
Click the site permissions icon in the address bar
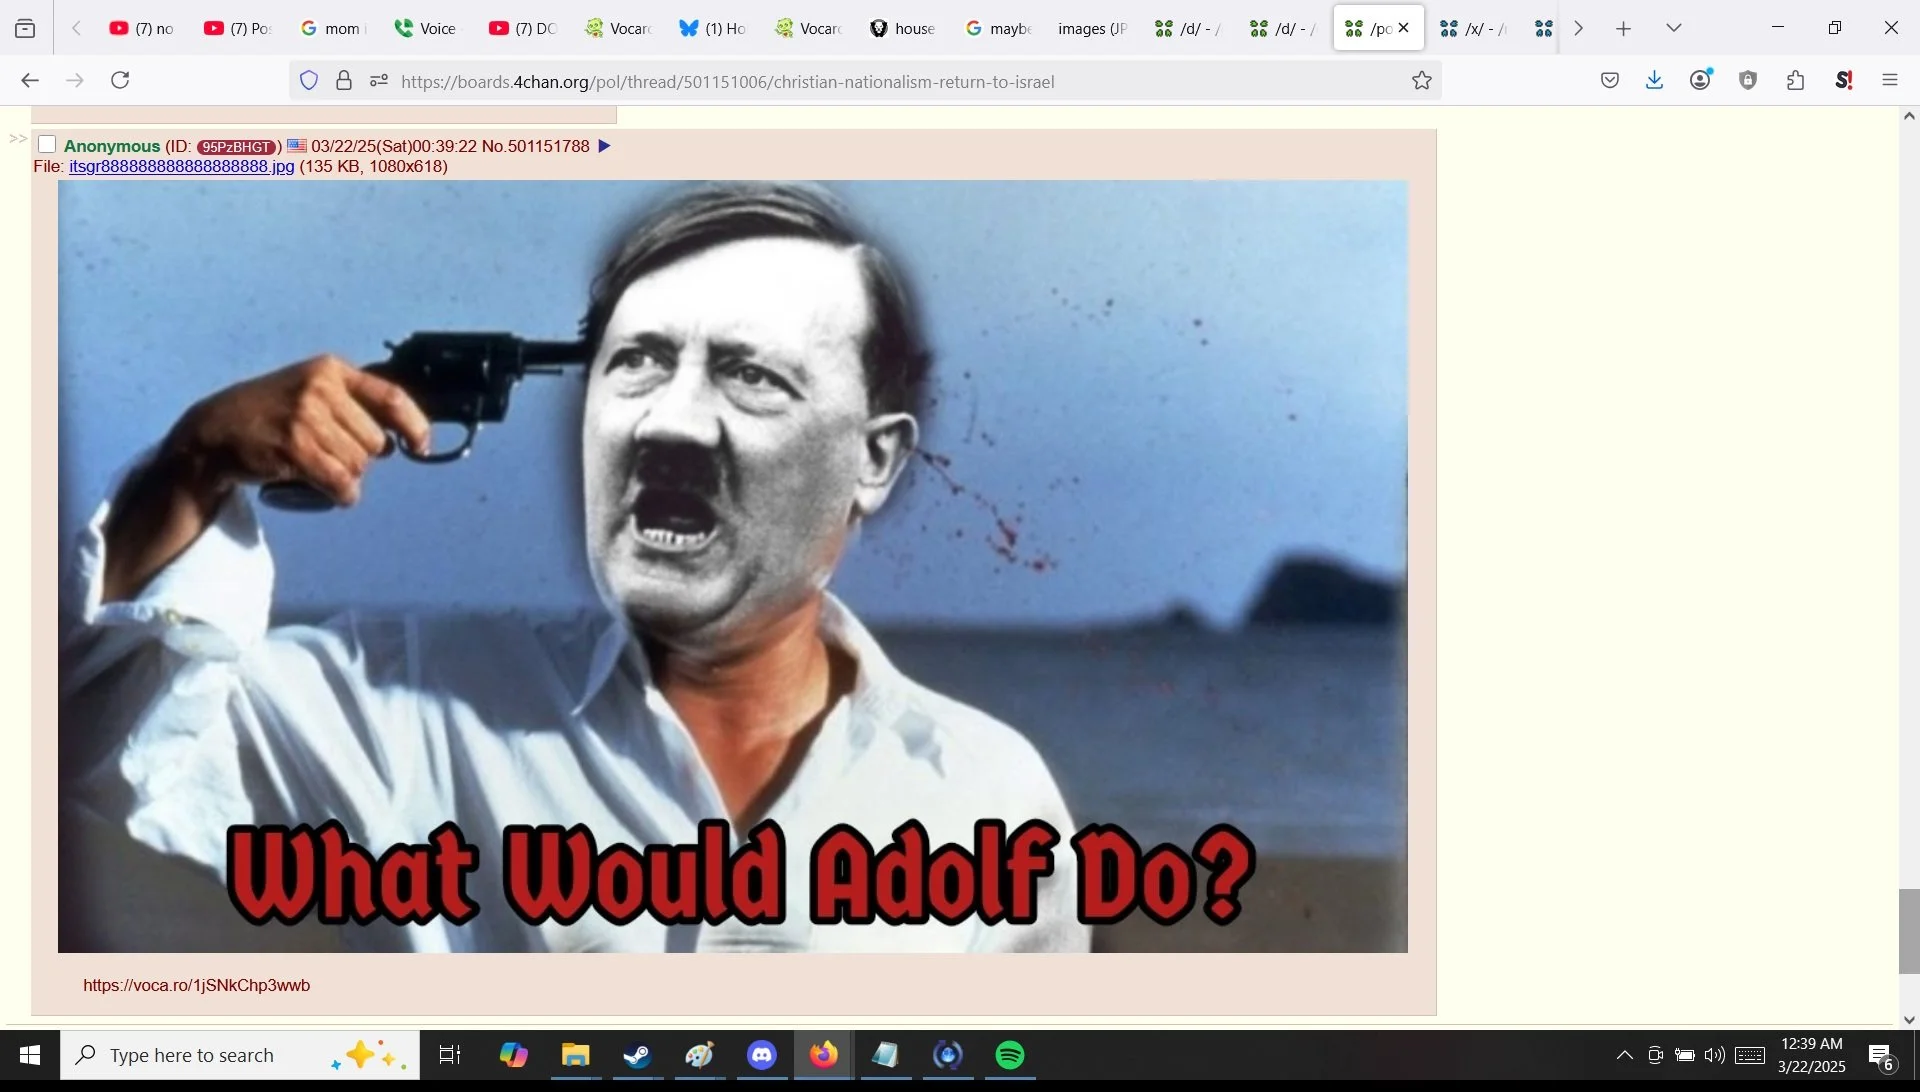click(378, 81)
